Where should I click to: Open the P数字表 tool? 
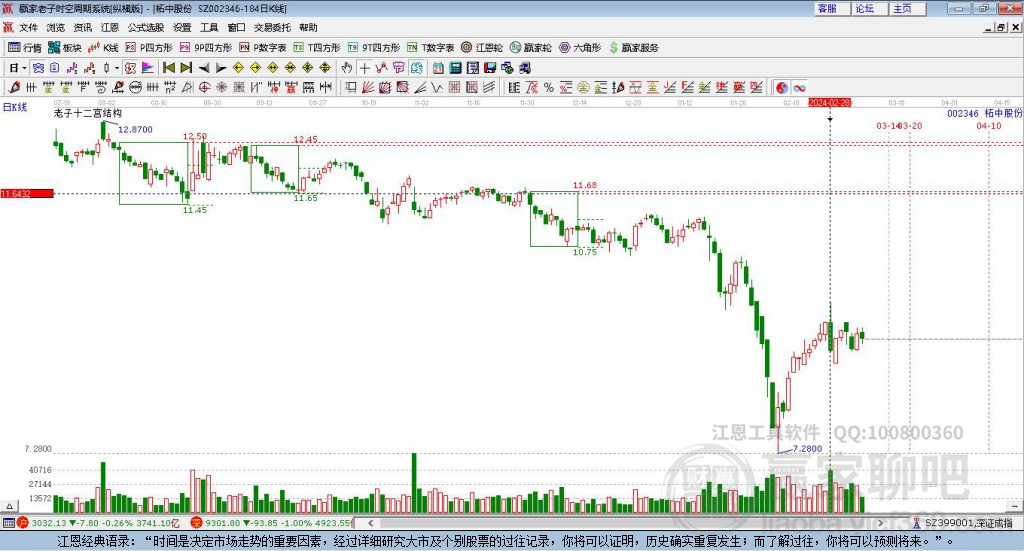(x=263, y=48)
